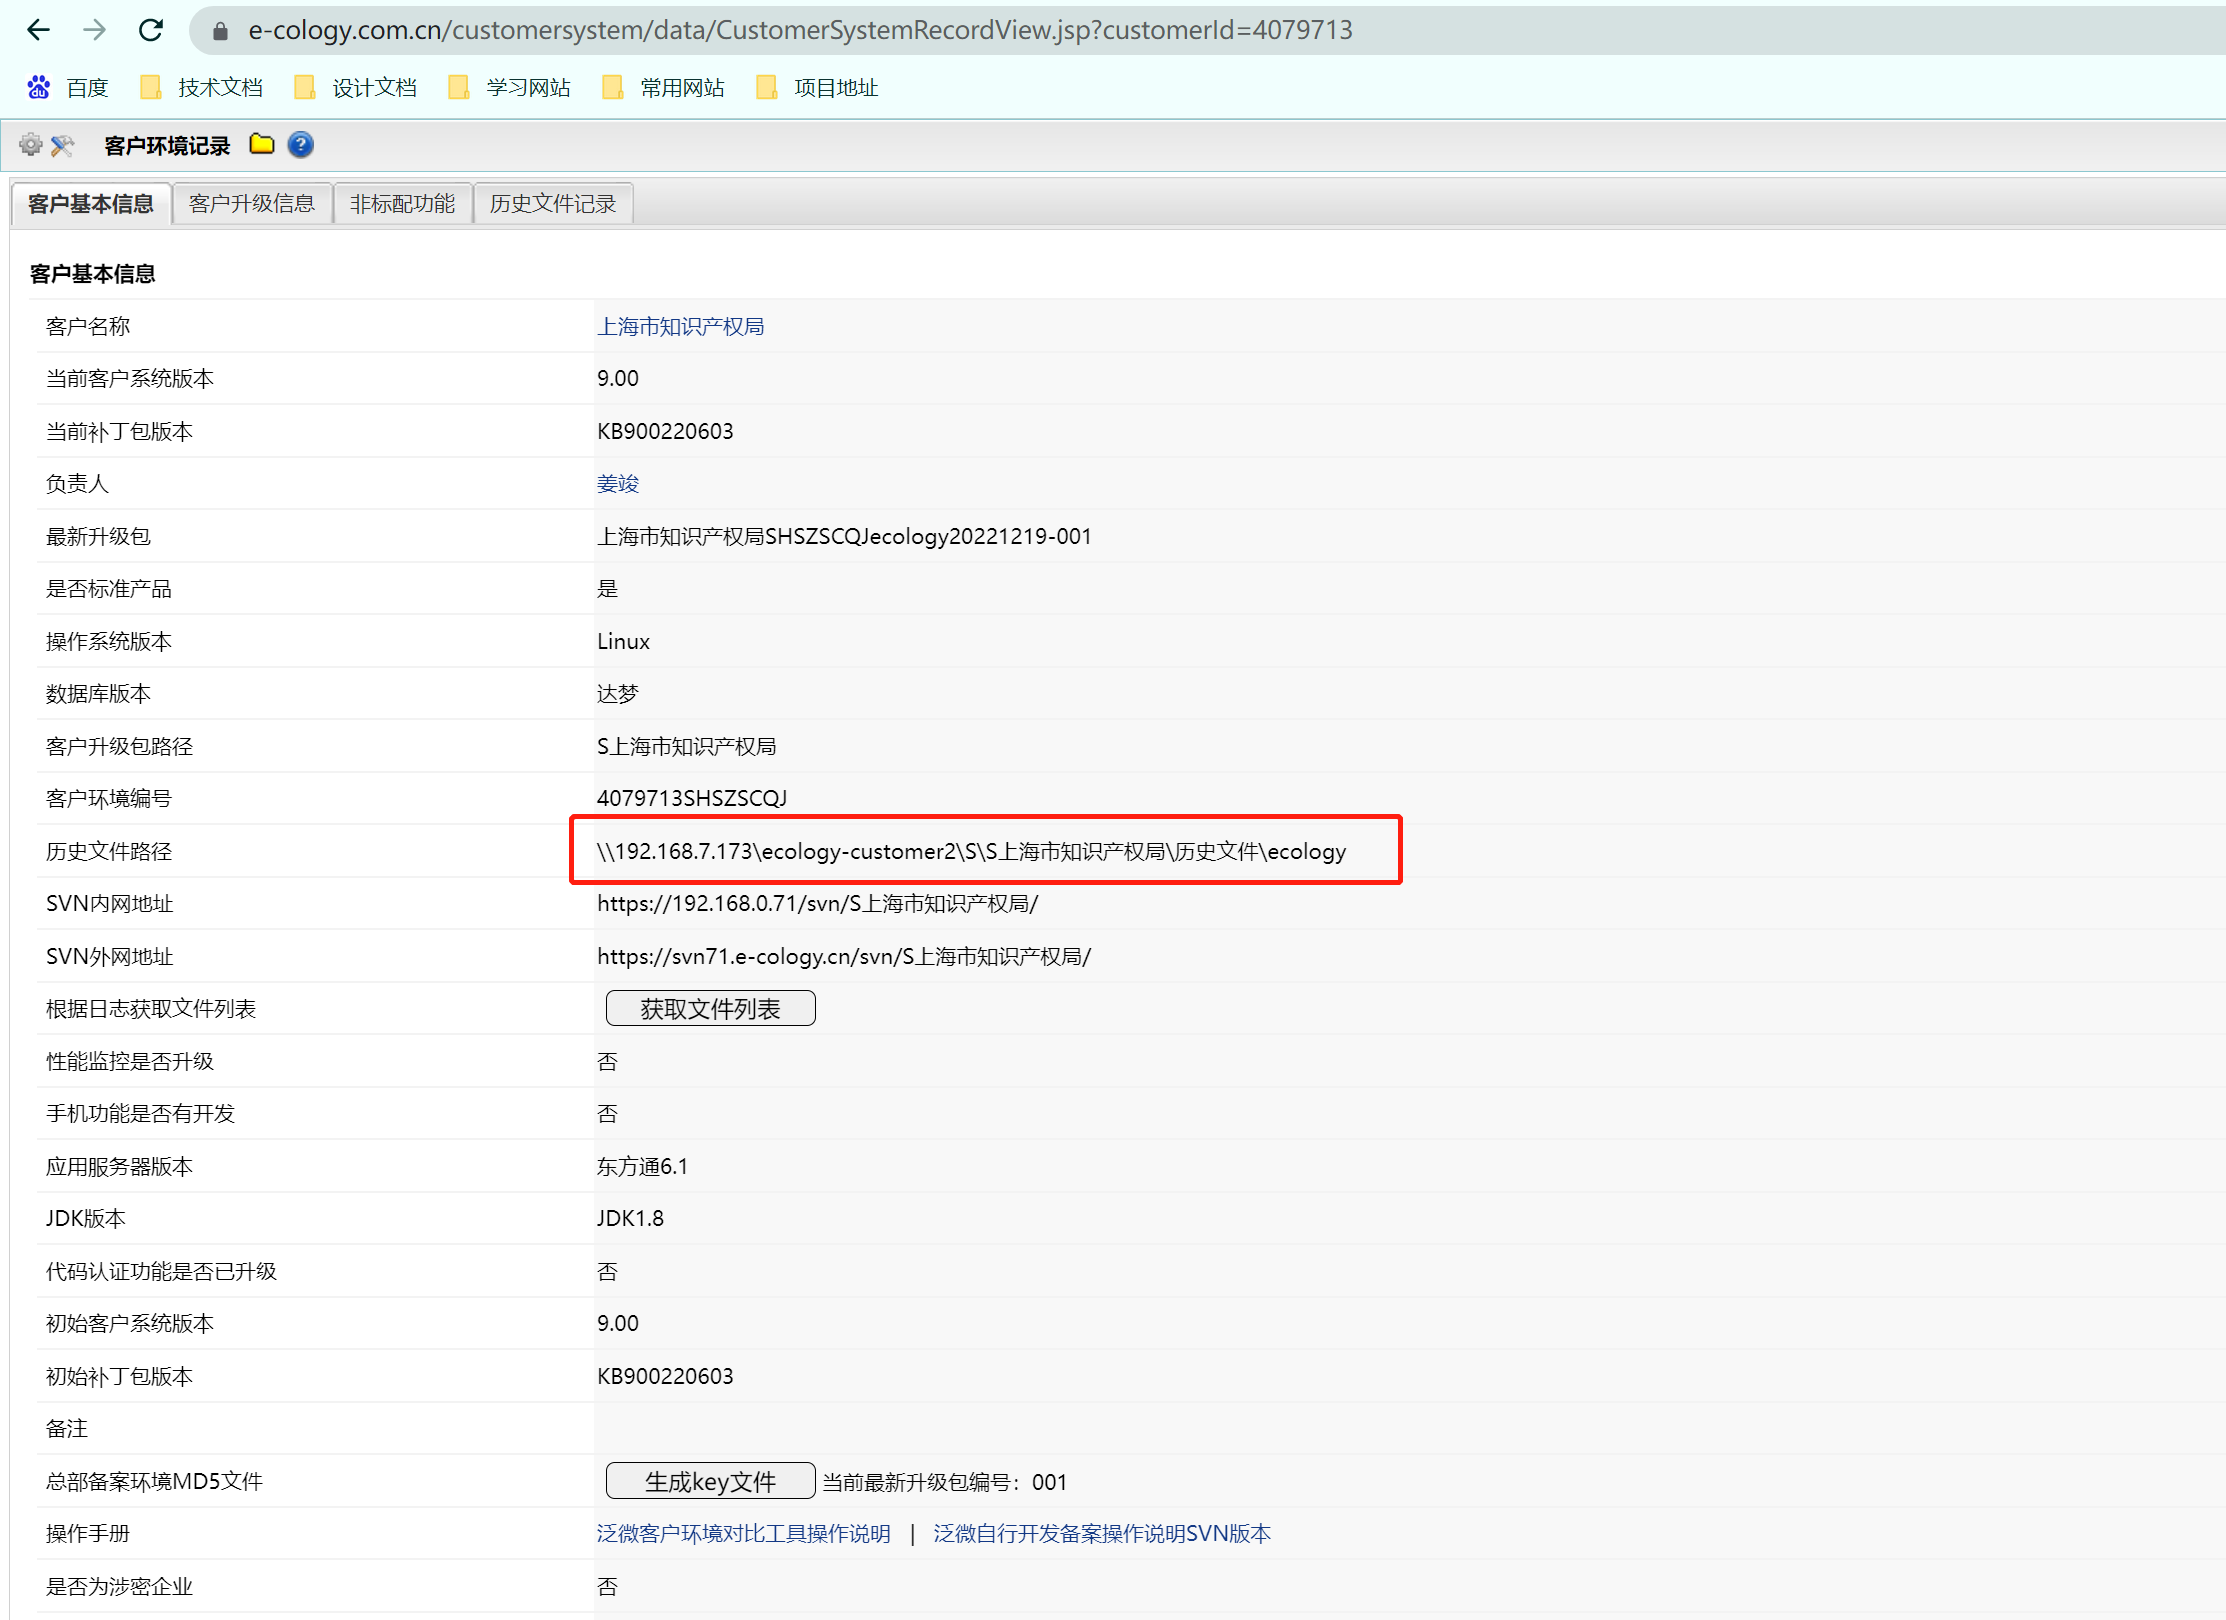The image size is (2226, 1620).
Task: Click the blue help question-mark icon
Action: [x=300, y=145]
